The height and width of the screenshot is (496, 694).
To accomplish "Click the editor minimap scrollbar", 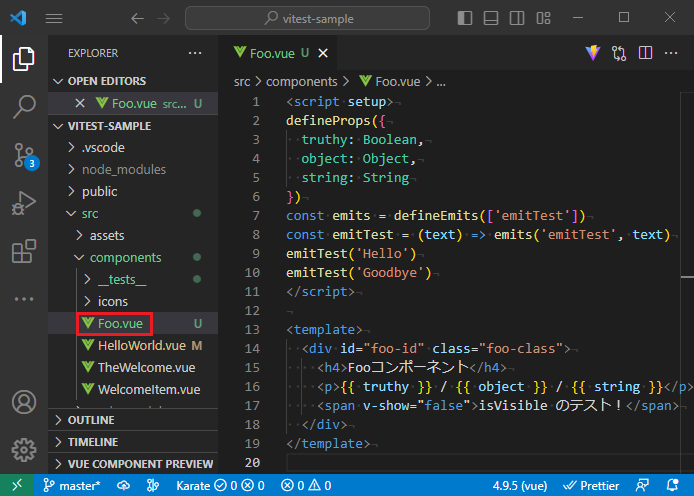I will point(687,283).
